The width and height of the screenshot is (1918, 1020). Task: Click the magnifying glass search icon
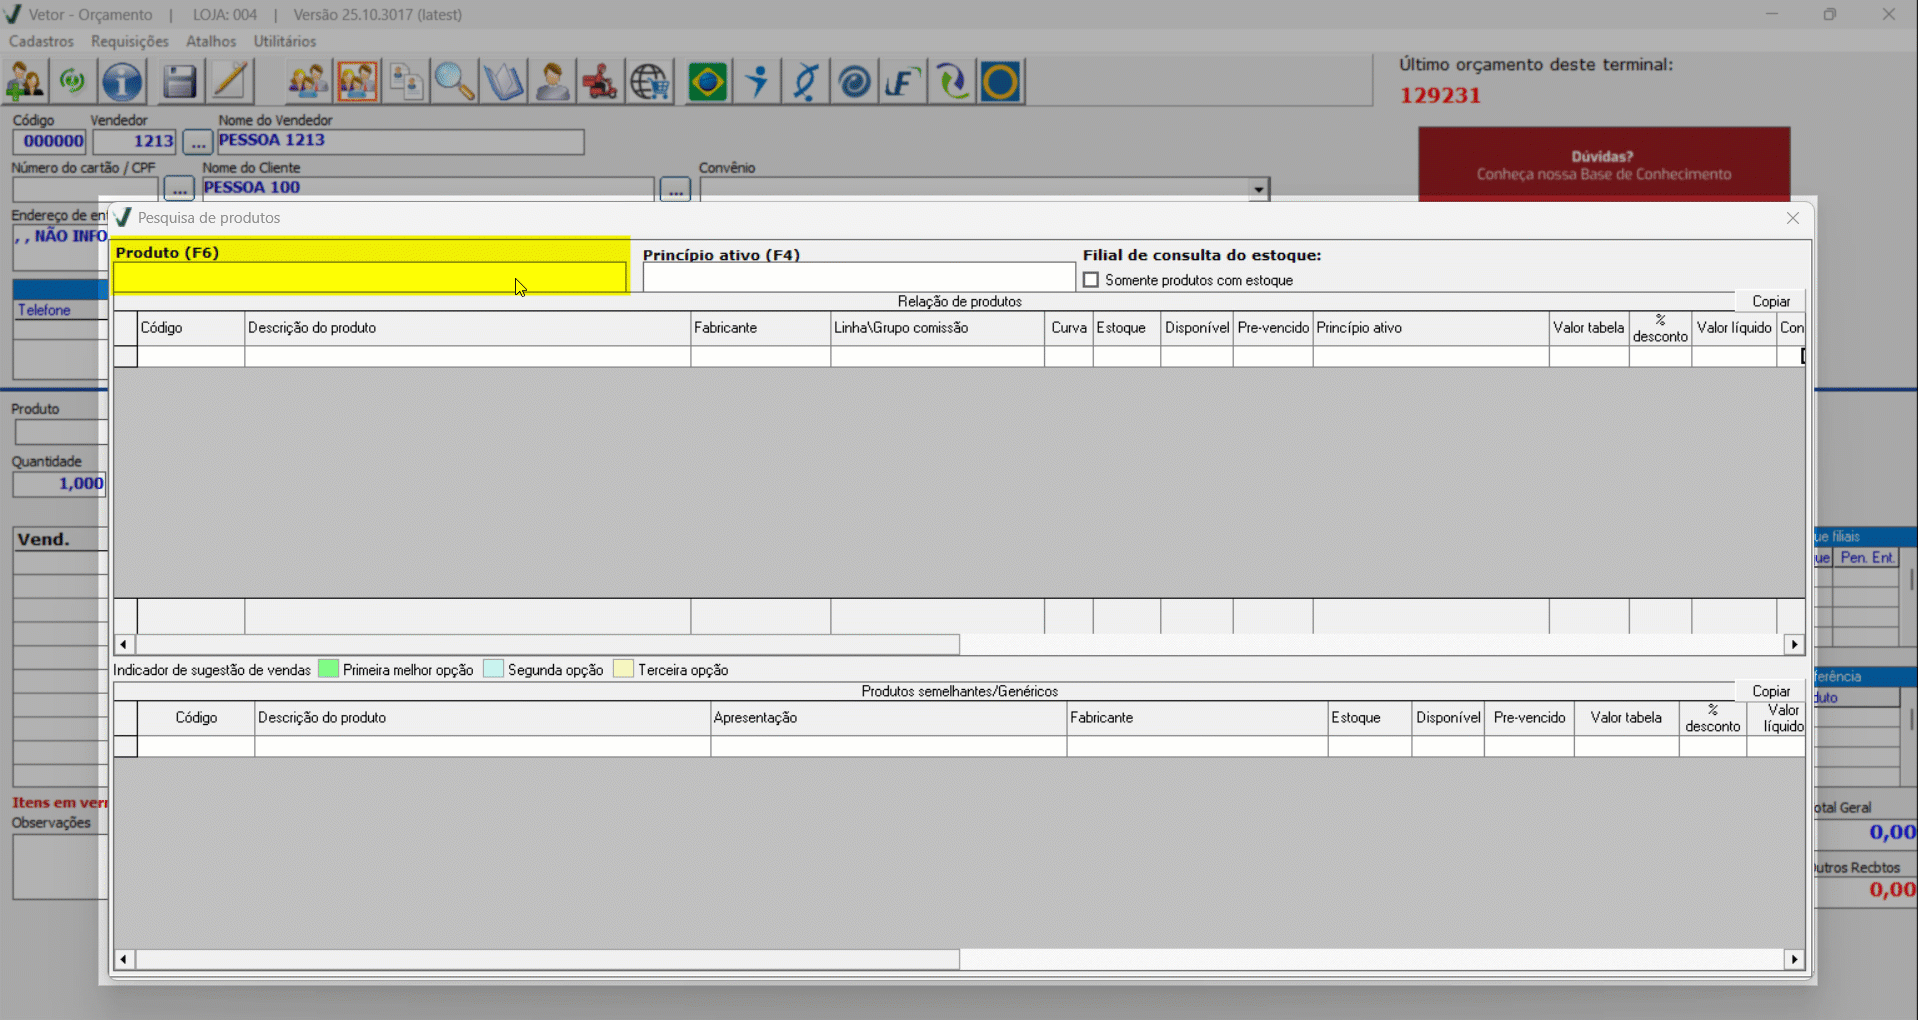(x=454, y=82)
